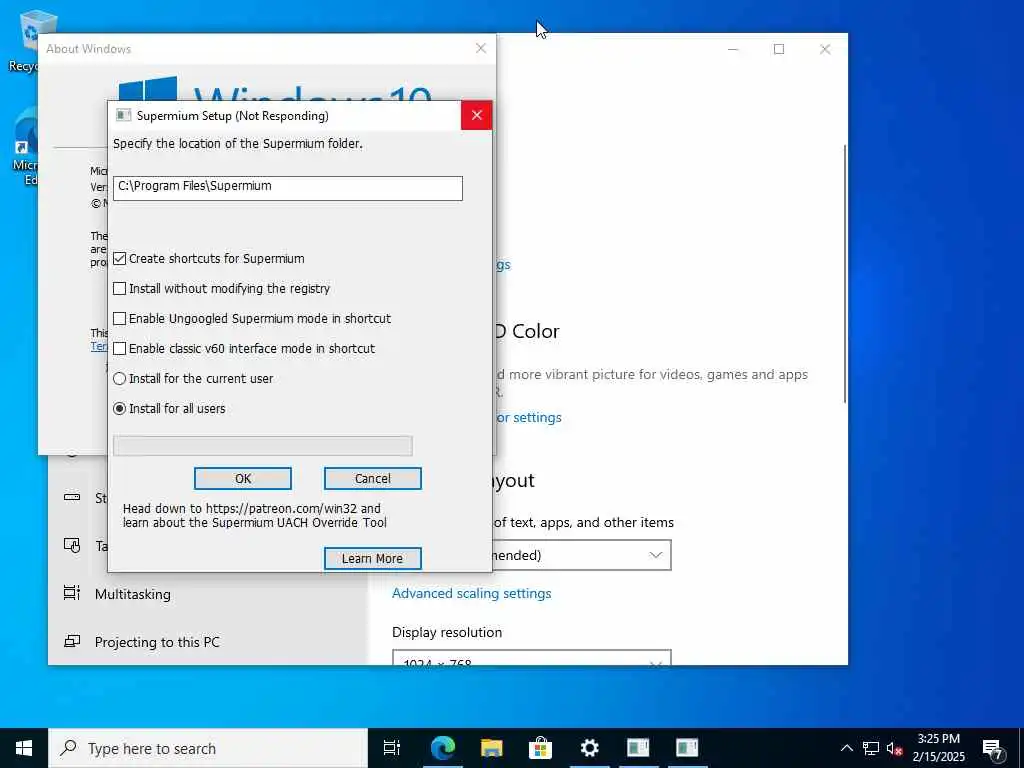Click the Tablet icon in Settings sidebar
This screenshot has width=1024, height=768.
[72, 545]
